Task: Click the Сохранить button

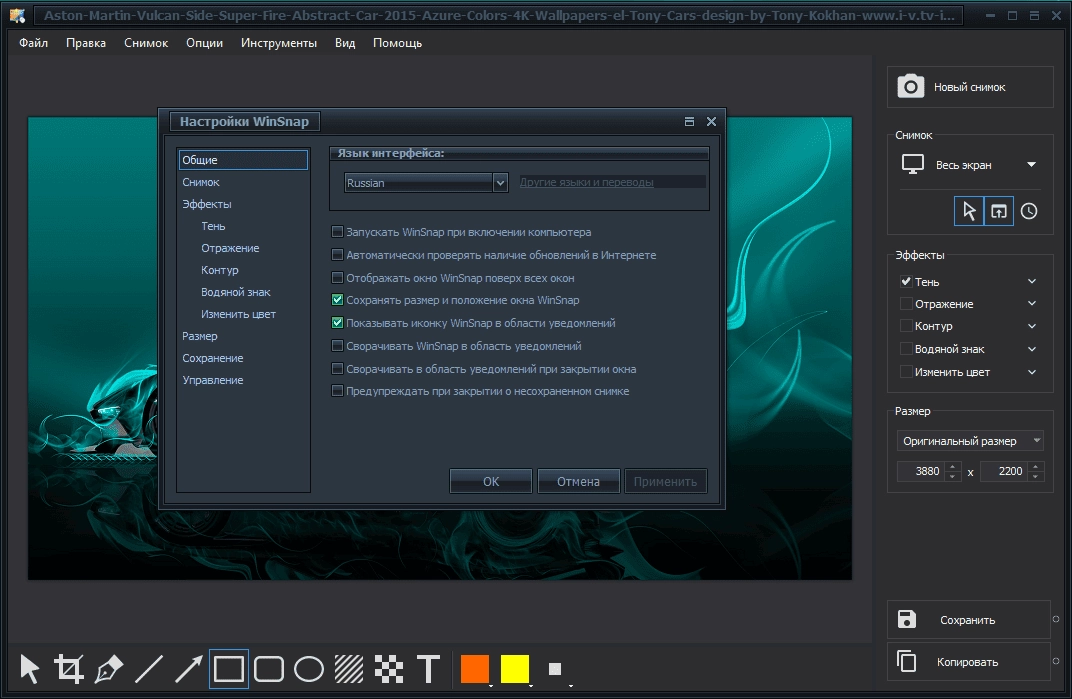Action: point(969,620)
